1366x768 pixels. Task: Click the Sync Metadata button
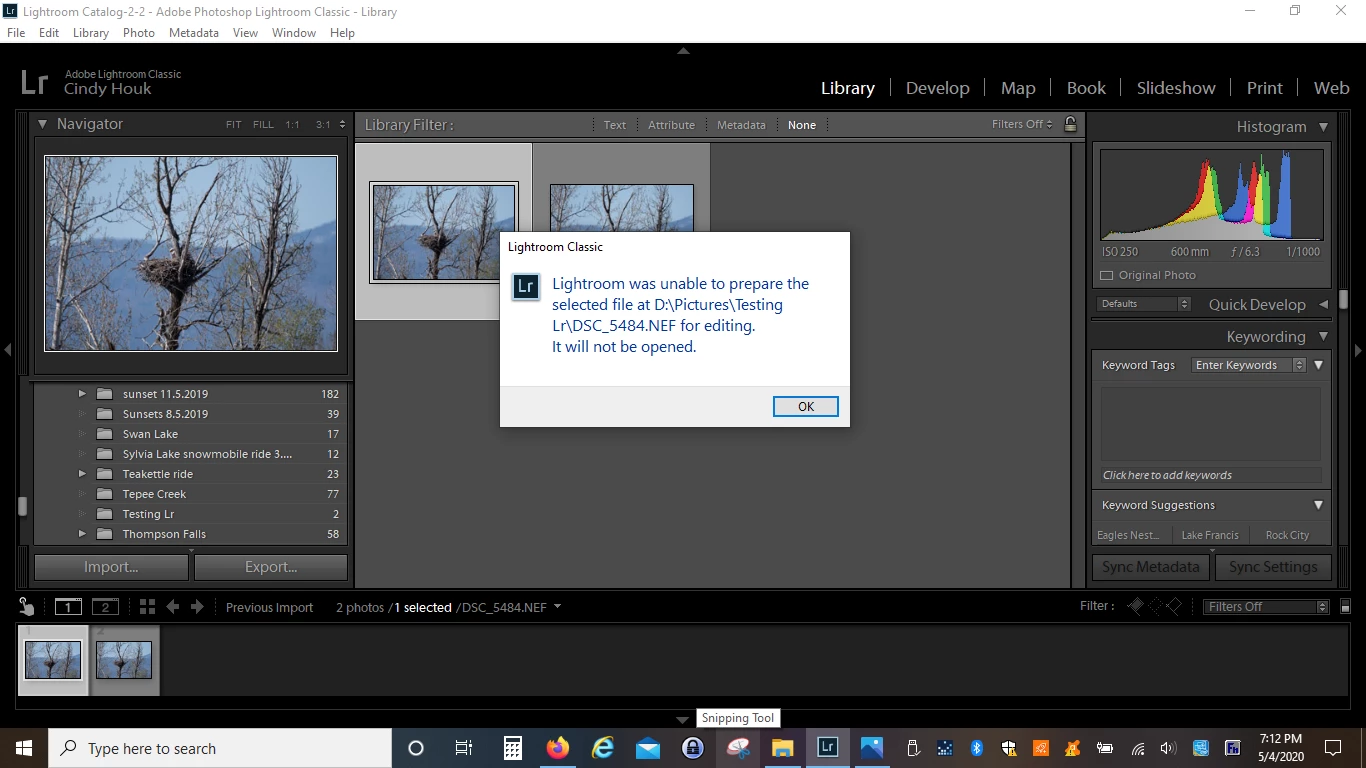click(x=1151, y=566)
